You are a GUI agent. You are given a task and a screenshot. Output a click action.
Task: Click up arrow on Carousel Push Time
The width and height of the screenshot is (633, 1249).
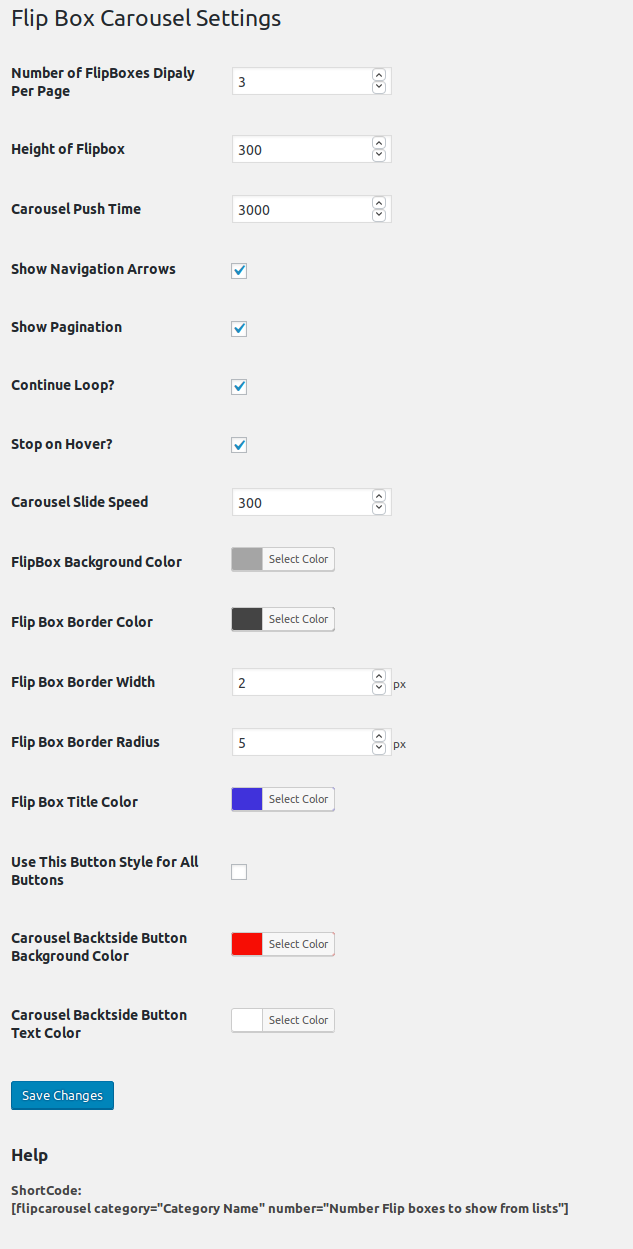379,203
